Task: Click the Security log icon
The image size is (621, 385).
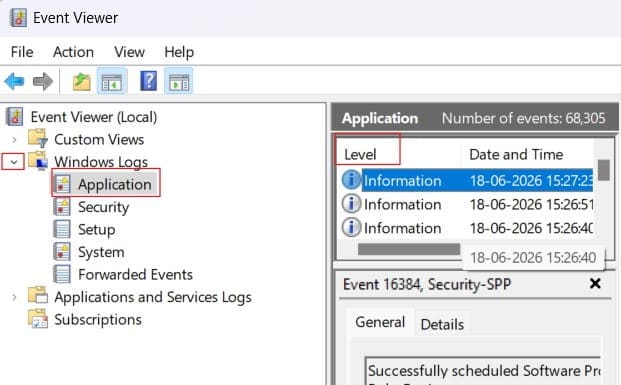Action: 62,207
